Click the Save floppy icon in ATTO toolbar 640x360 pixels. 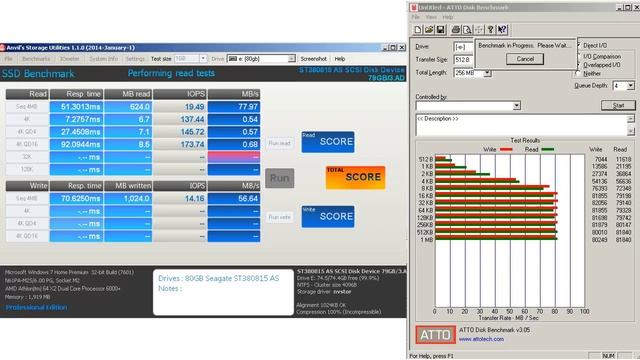(440, 29)
